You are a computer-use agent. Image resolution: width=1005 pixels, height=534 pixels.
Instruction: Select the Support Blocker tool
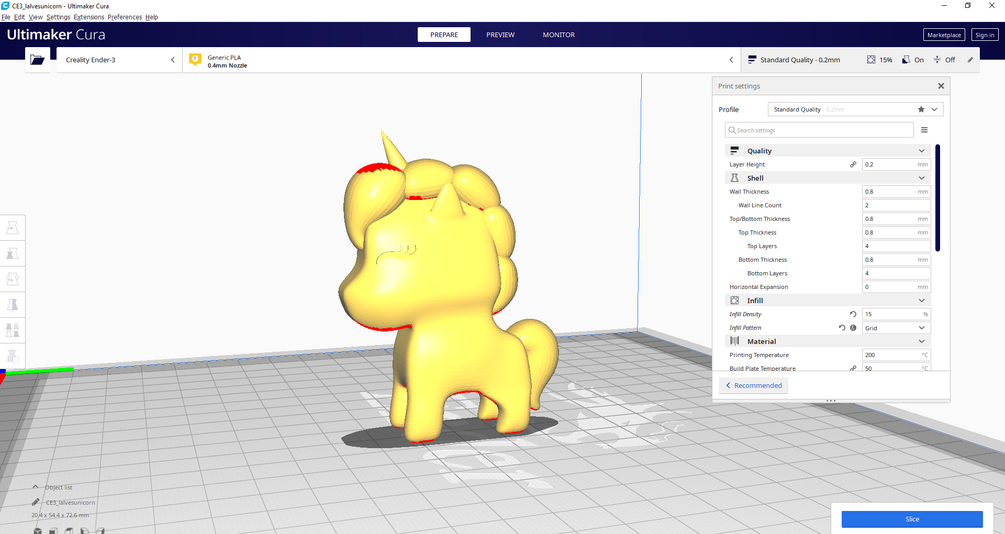tap(12, 356)
